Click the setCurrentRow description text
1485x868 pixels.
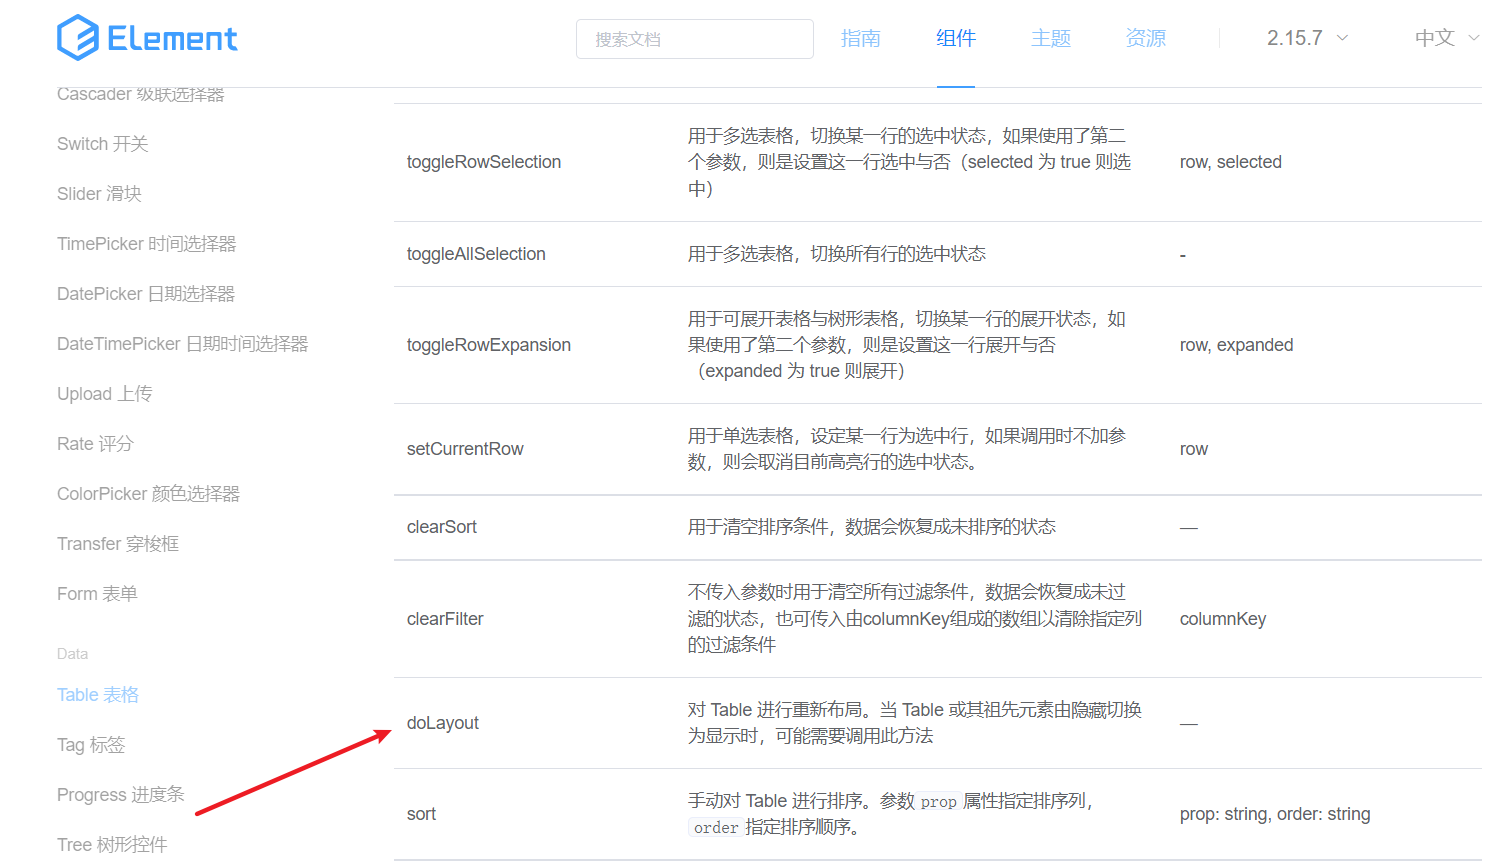click(x=907, y=449)
